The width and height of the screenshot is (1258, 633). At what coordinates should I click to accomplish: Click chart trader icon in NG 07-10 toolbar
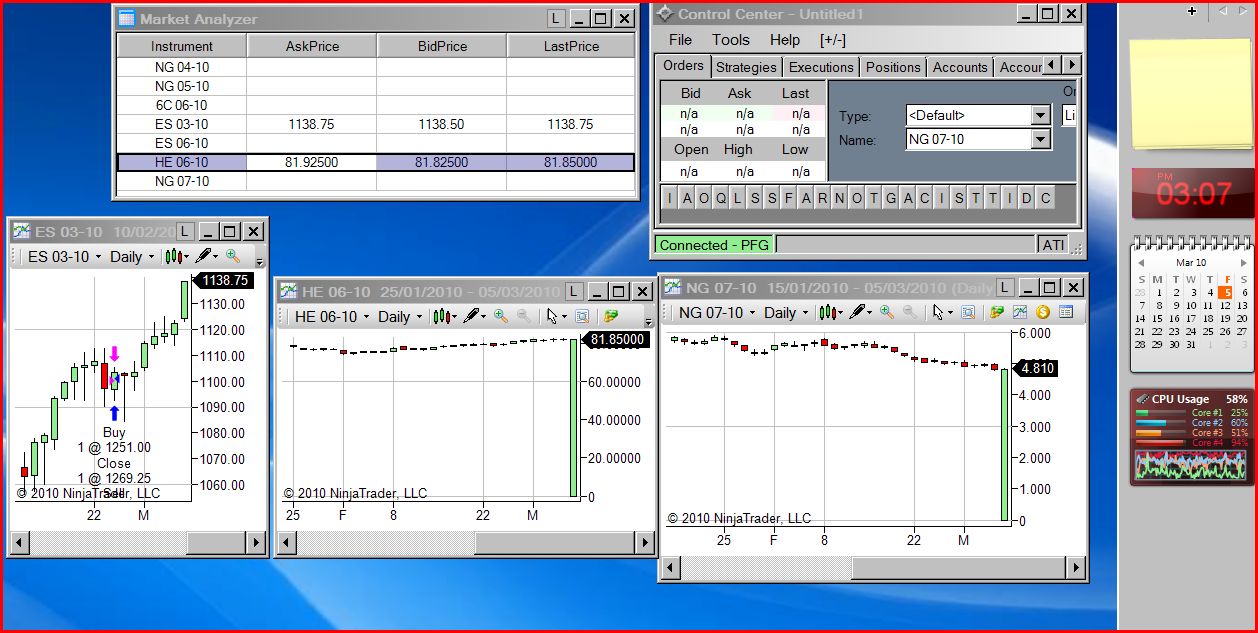[x=997, y=312]
